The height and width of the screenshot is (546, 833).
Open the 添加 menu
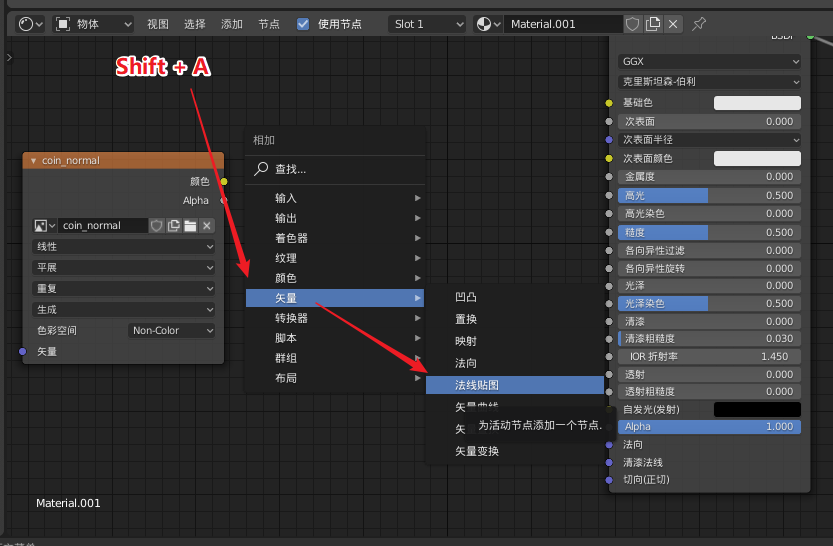[232, 24]
